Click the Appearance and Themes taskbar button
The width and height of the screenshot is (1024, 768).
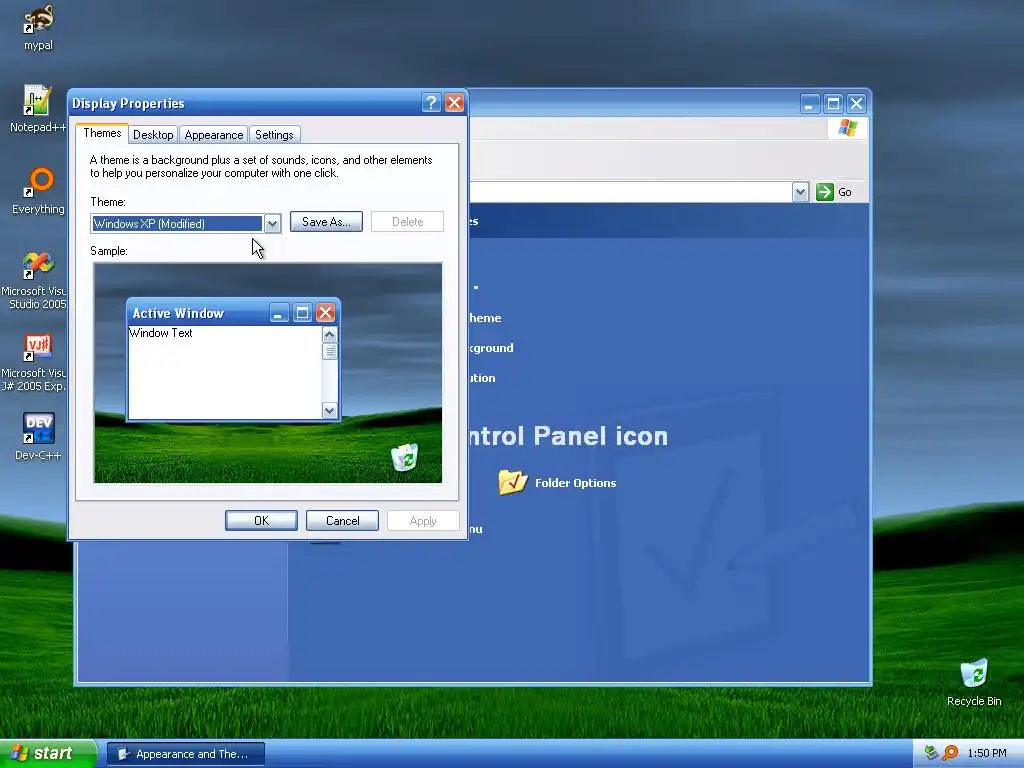pyautogui.click(x=185, y=754)
